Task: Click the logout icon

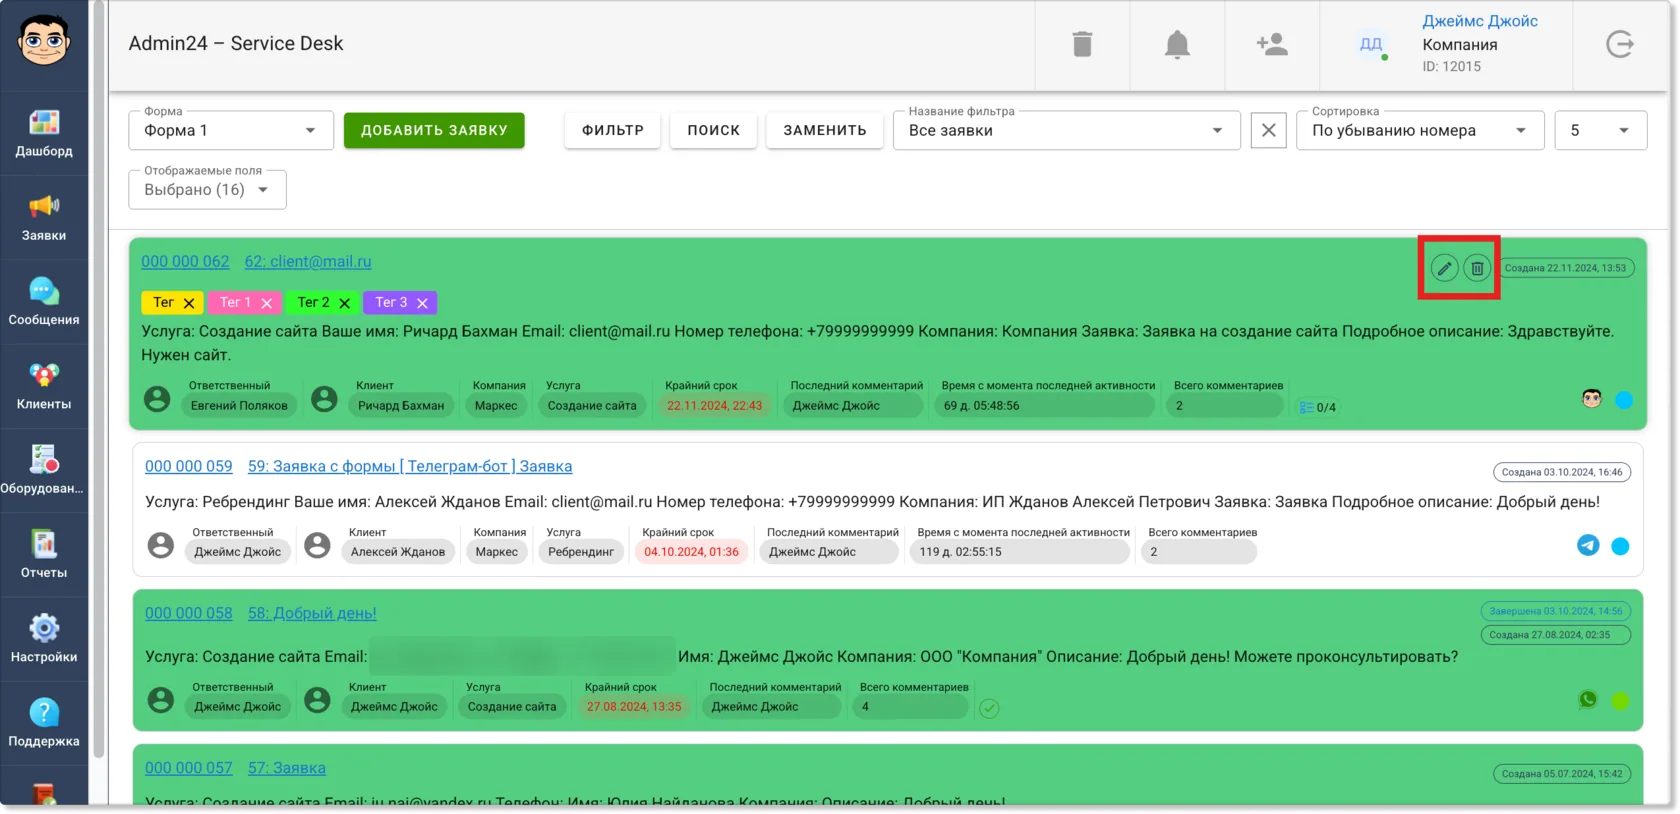Action: pos(1620,44)
